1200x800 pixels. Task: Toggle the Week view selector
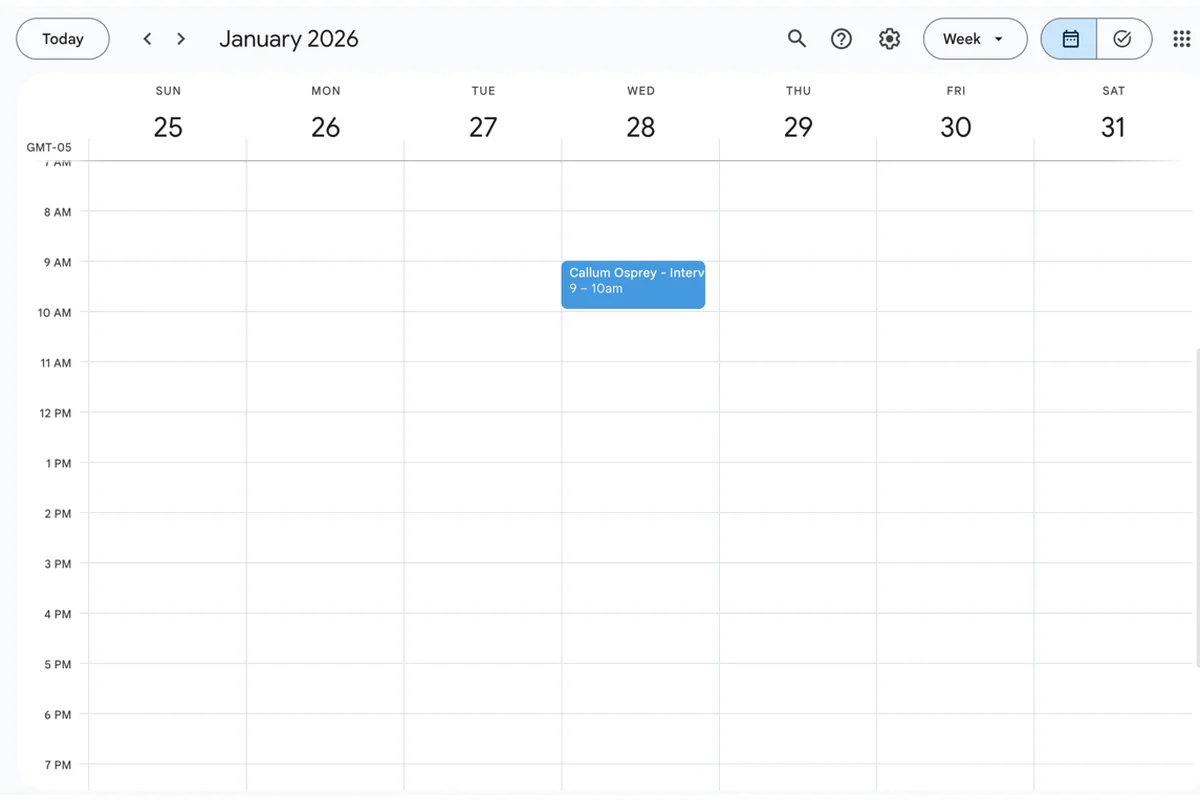[975, 39]
